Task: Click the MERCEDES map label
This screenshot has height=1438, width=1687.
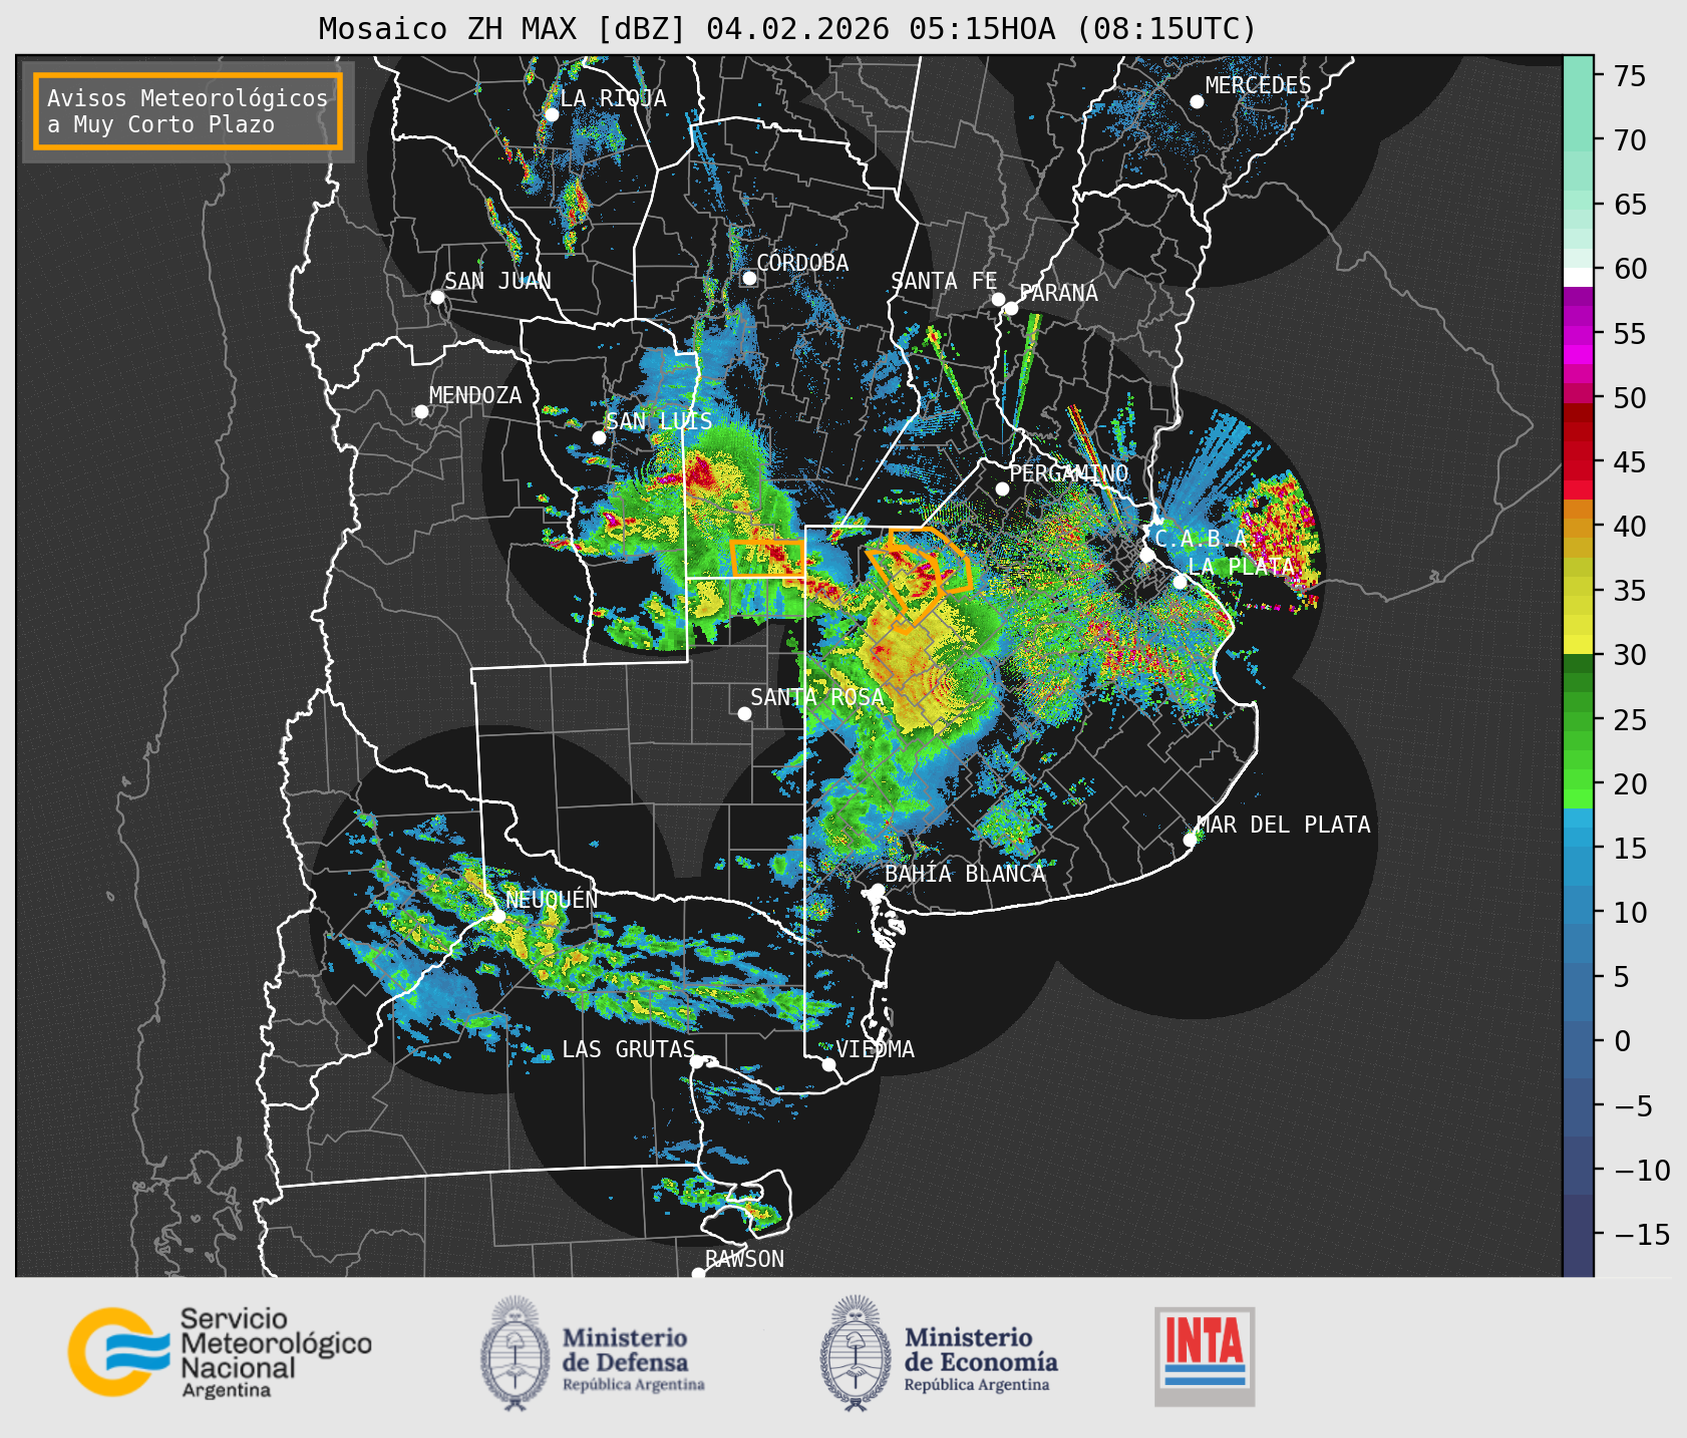Action: [x=1258, y=86]
